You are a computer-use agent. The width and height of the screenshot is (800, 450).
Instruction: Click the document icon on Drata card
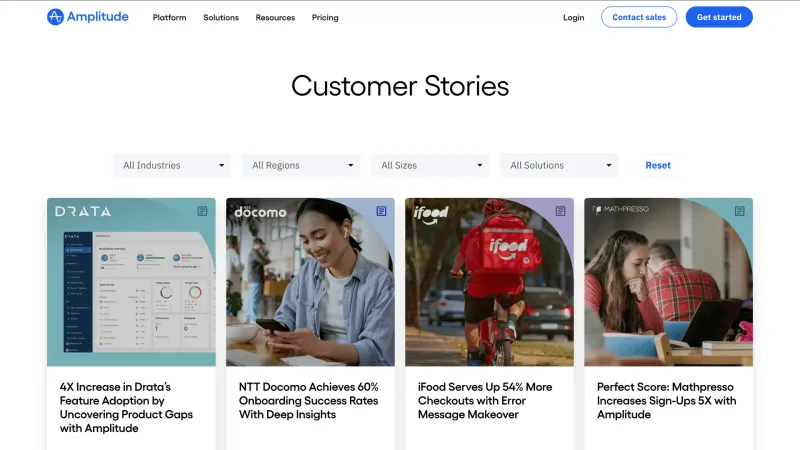203,211
